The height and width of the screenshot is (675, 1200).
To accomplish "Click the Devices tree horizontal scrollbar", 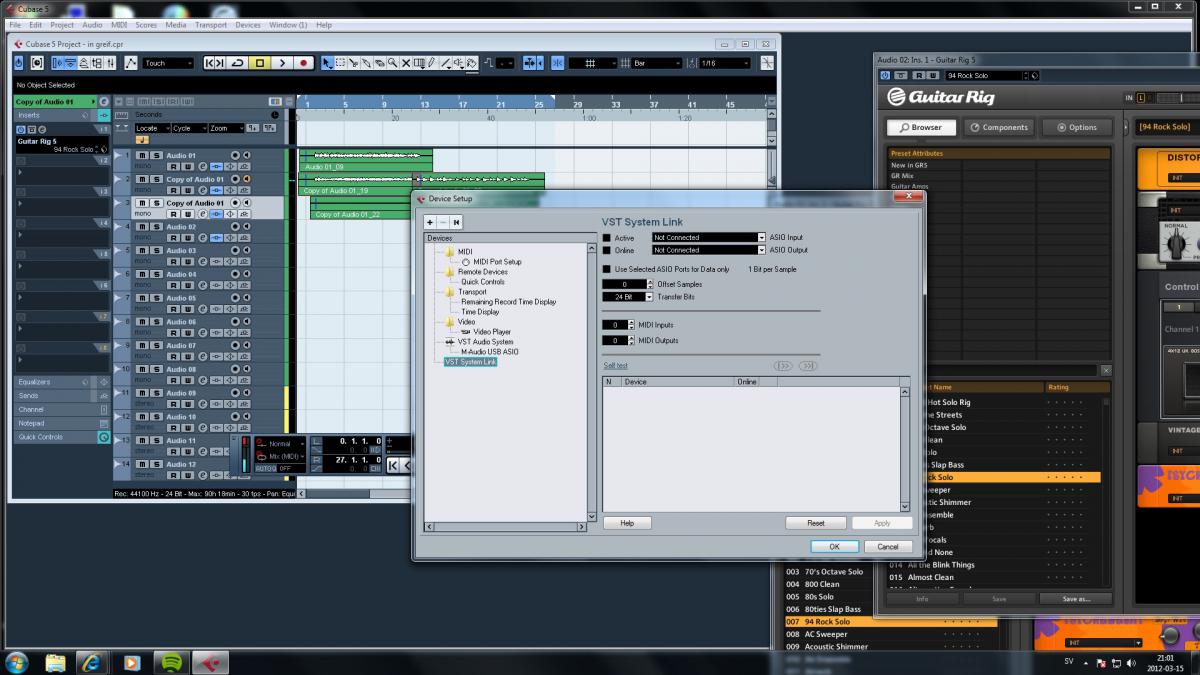I will (x=506, y=526).
